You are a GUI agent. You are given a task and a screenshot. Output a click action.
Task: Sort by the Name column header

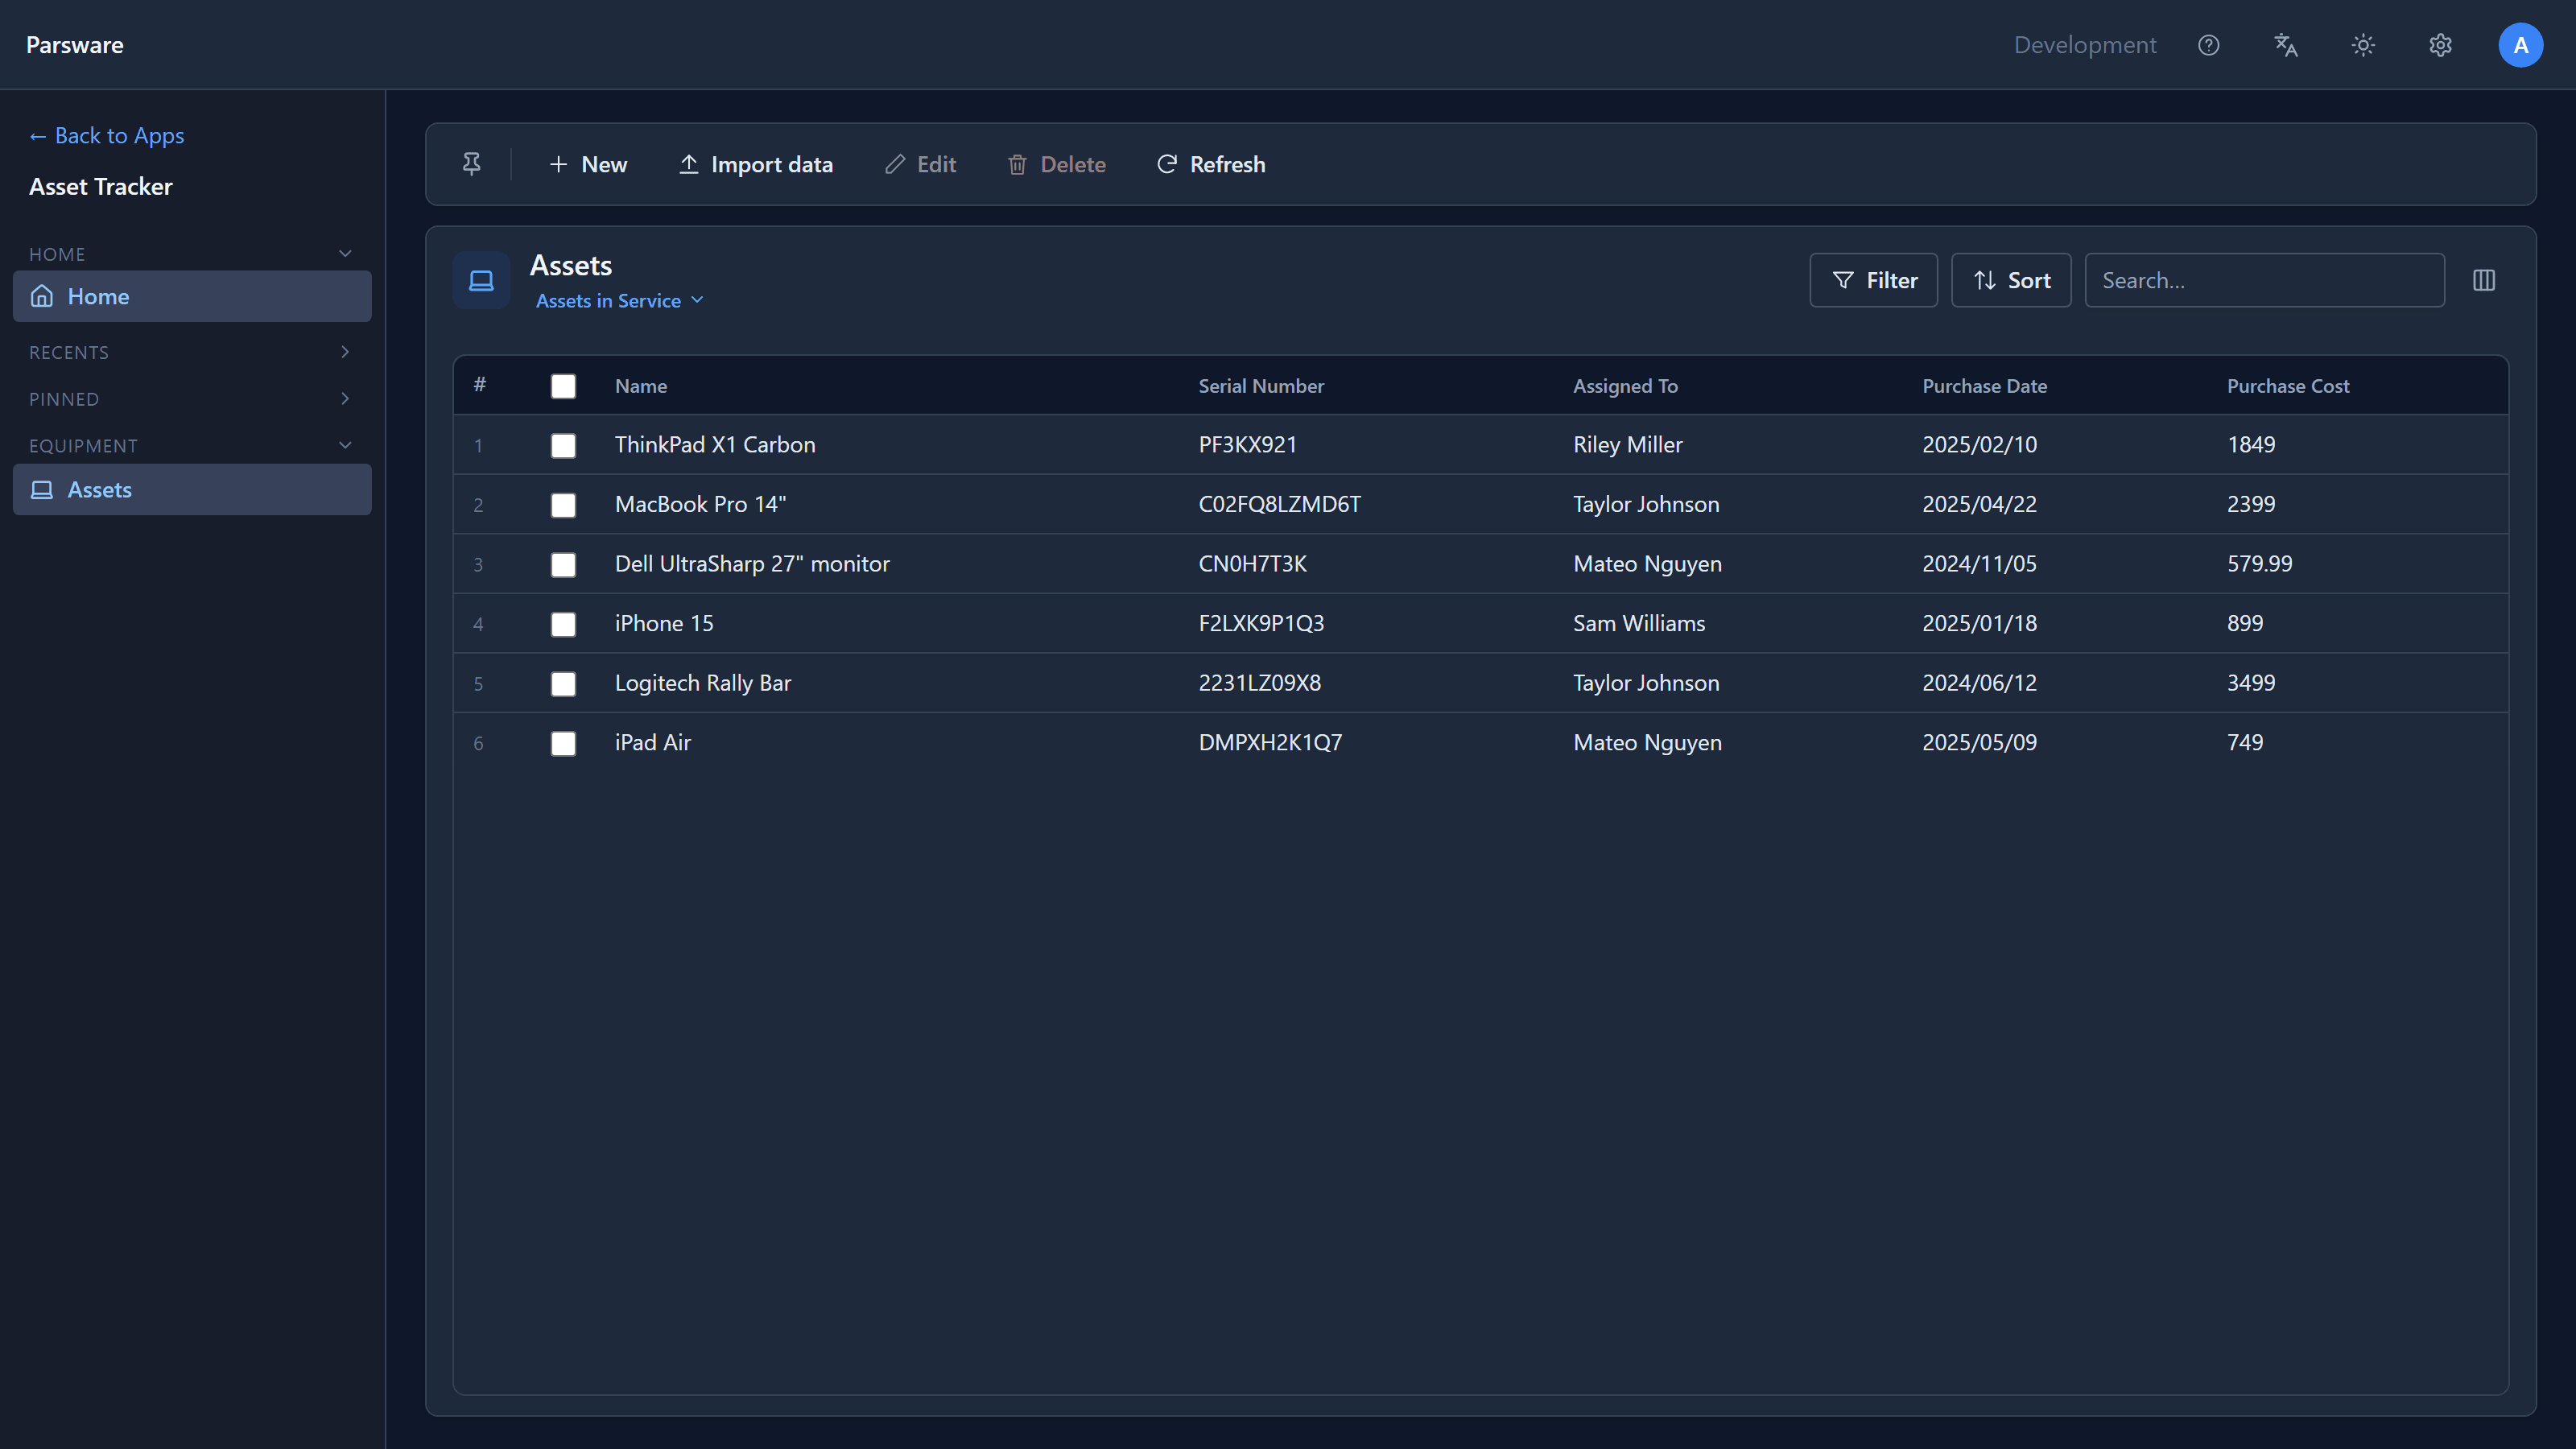[x=641, y=386]
